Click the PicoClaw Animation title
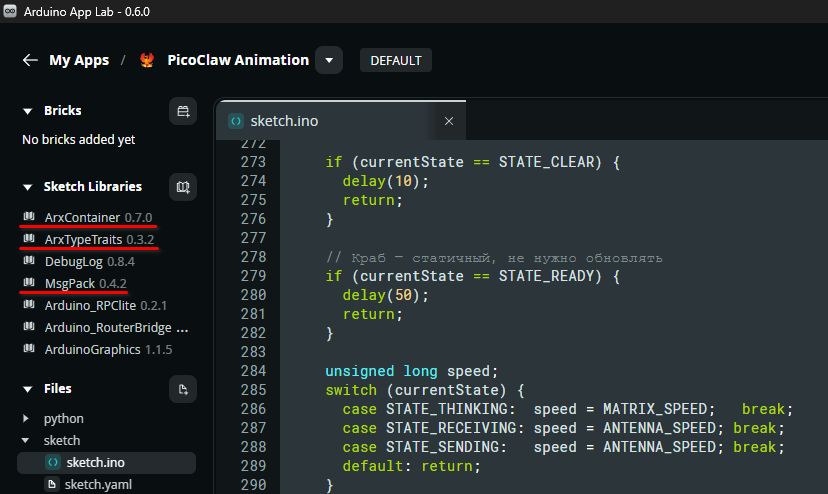The height and width of the screenshot is (494, 828). [x=238, y=60]
